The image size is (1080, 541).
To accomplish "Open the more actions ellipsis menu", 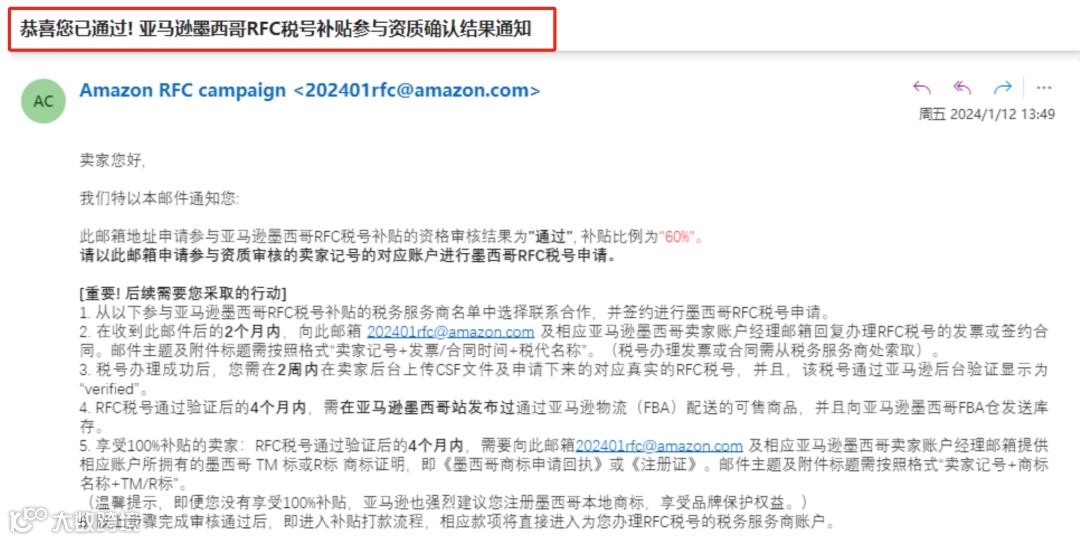I will (x=1043, y=88).
